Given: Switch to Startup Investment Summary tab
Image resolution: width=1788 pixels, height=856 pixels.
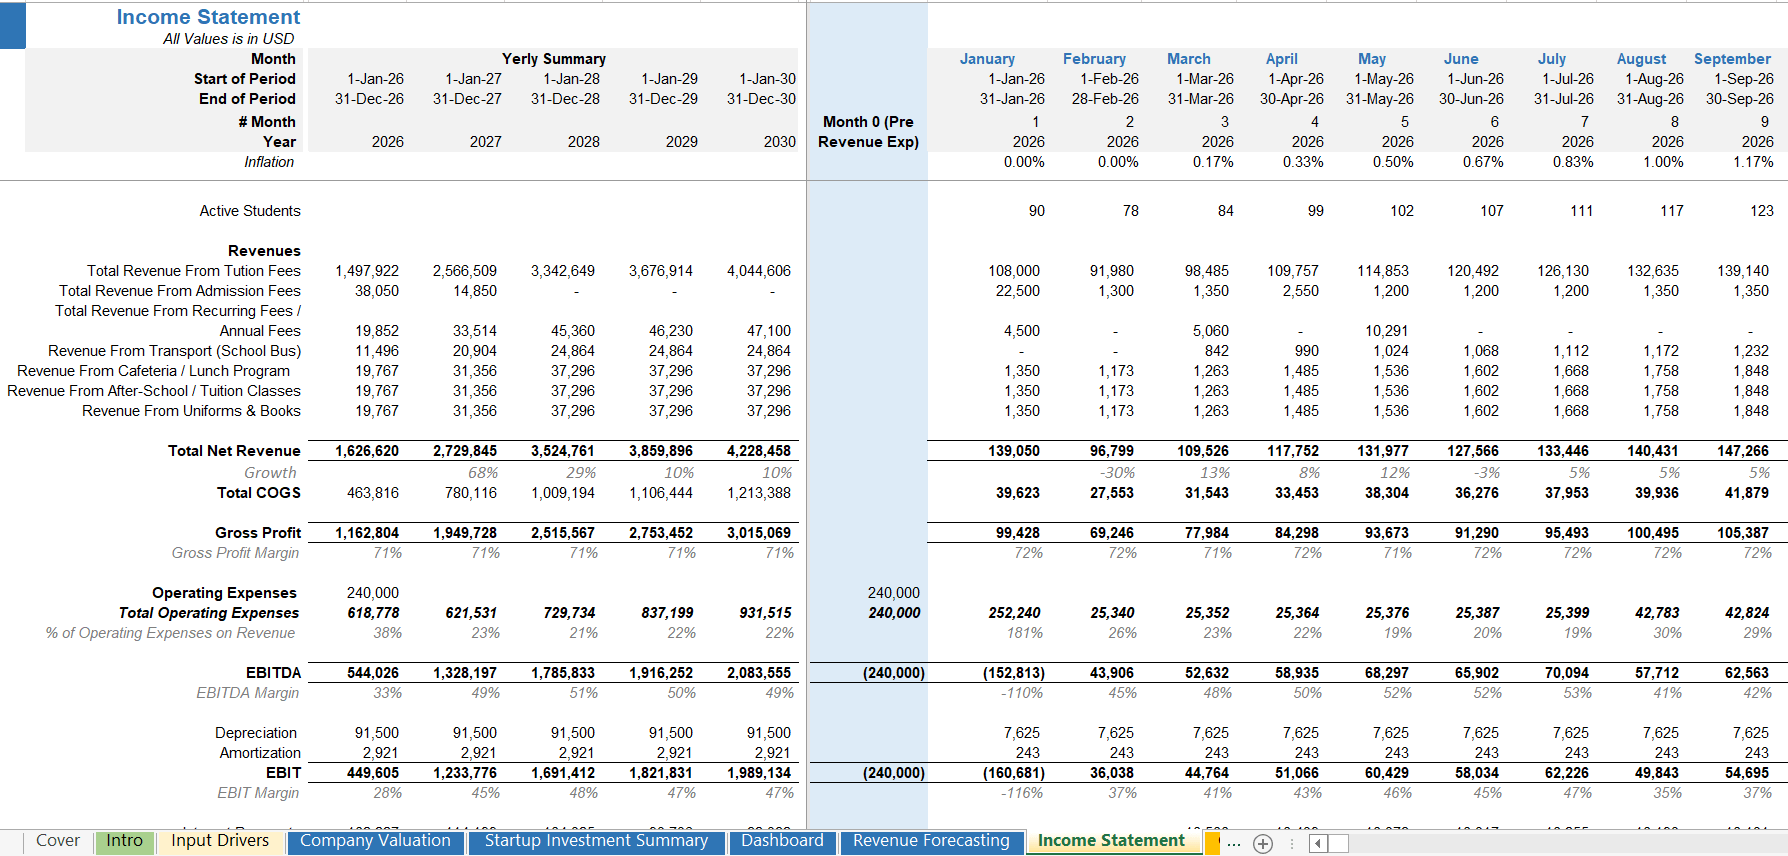Looking at the screenshot, I should point(596,841).
